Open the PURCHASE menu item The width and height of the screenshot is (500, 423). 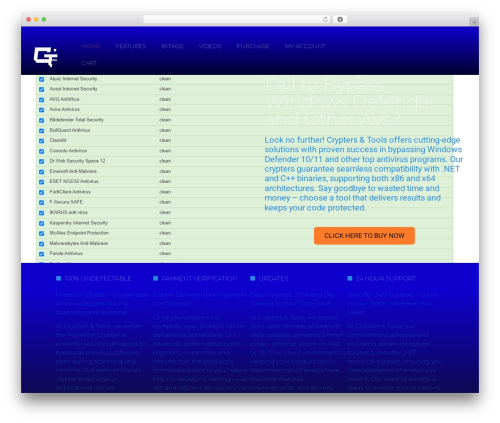pos(253,46)
